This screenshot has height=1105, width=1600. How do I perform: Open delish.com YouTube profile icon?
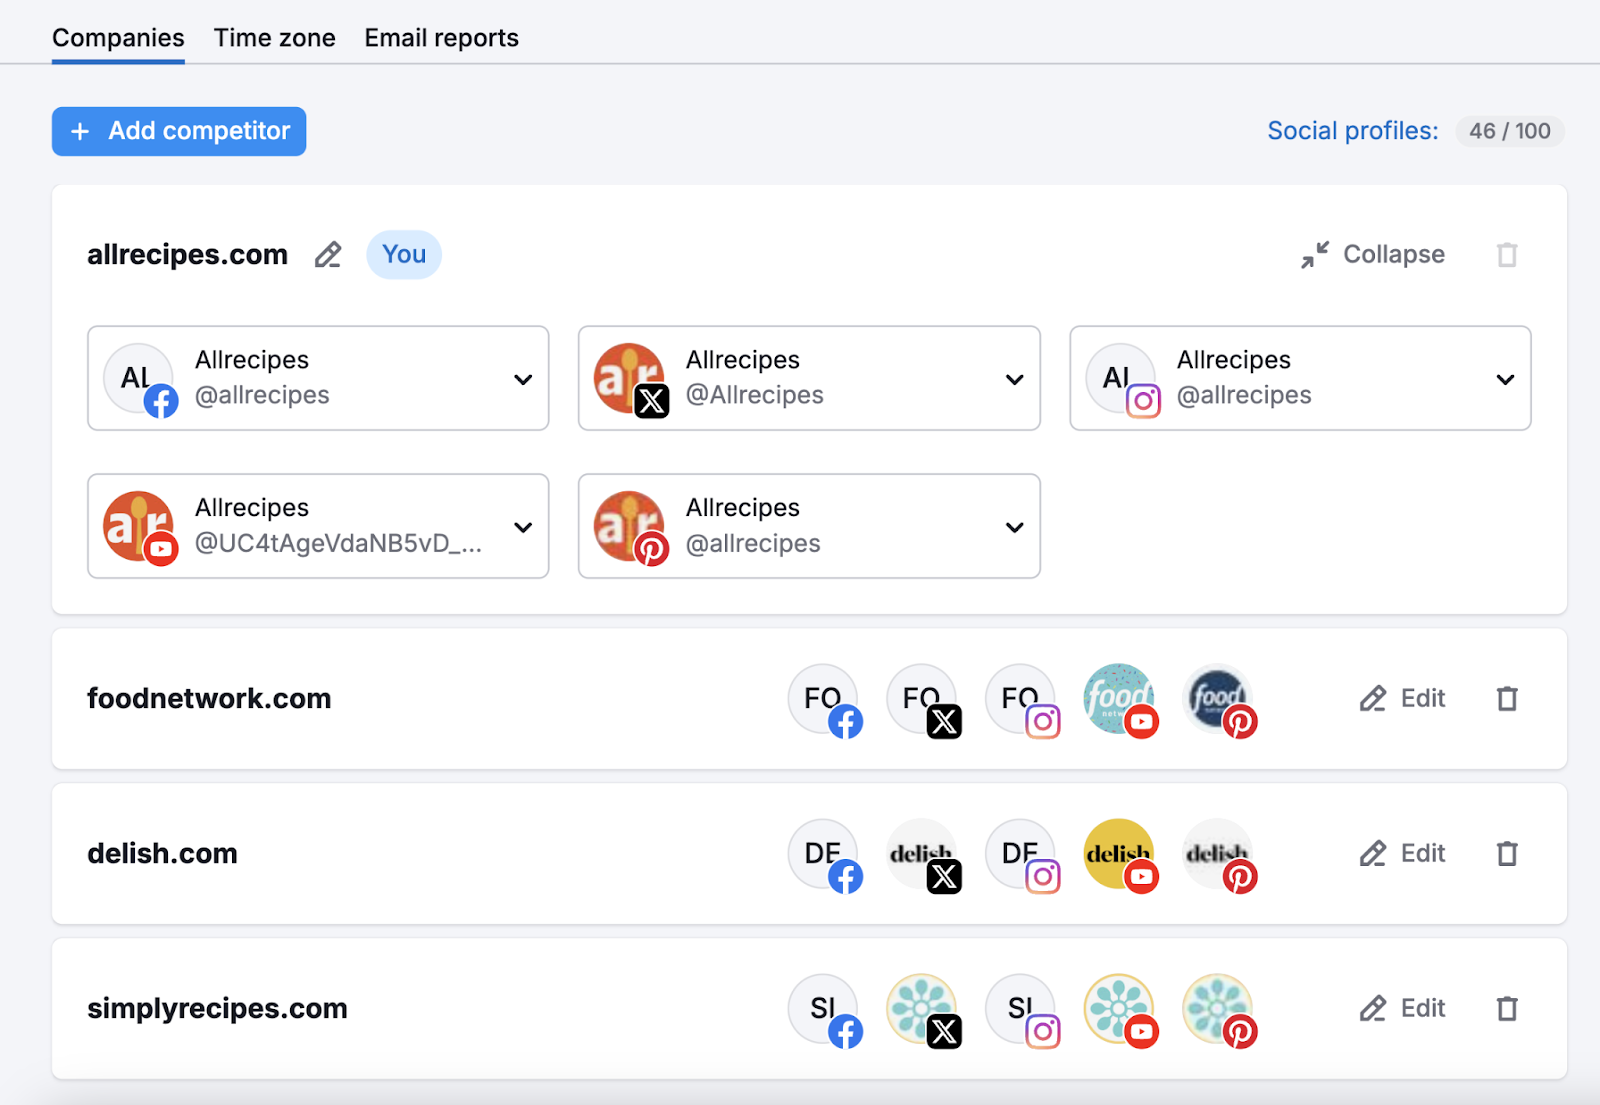(x=1120, y=854)
